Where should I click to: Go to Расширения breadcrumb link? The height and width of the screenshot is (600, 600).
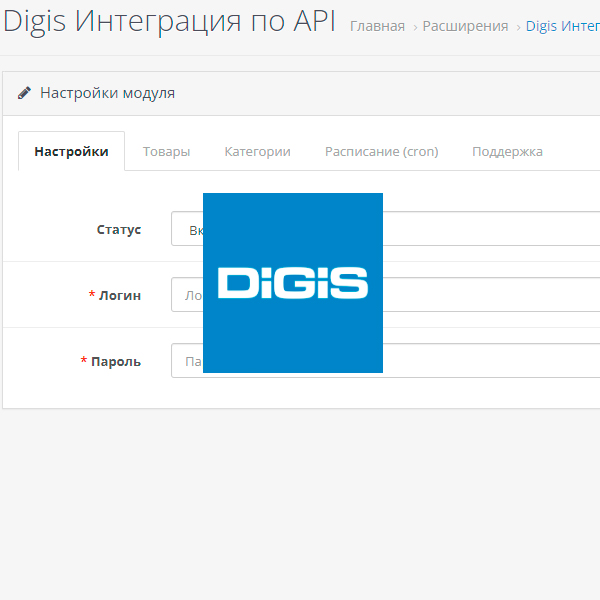[x=465, y=26]
